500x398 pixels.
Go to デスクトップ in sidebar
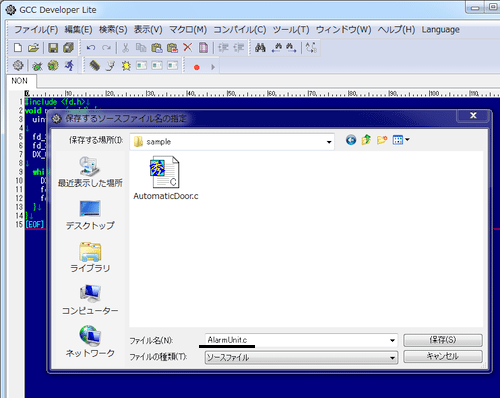(x=90, y=215)
